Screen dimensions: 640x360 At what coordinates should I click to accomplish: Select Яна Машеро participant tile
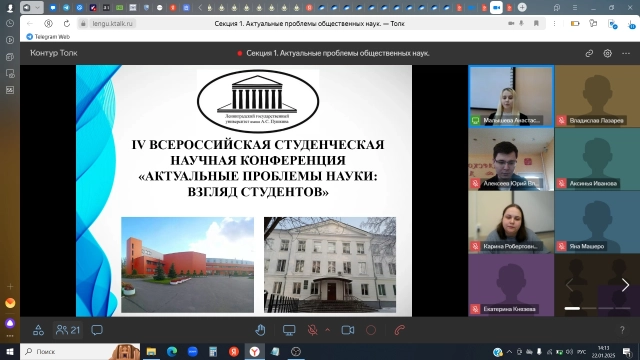[597, 222]
